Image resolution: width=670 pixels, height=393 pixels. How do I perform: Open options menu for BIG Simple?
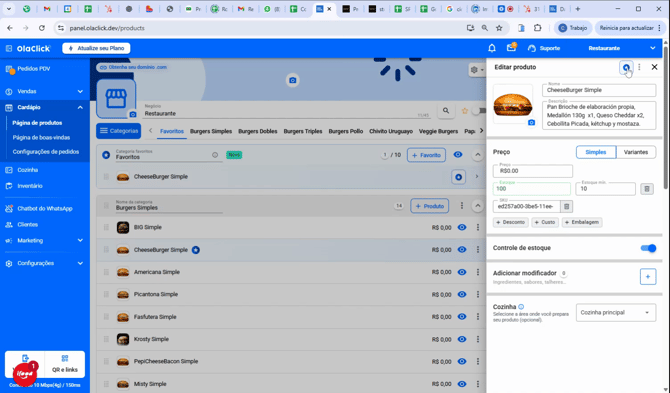tap(478, 227)
